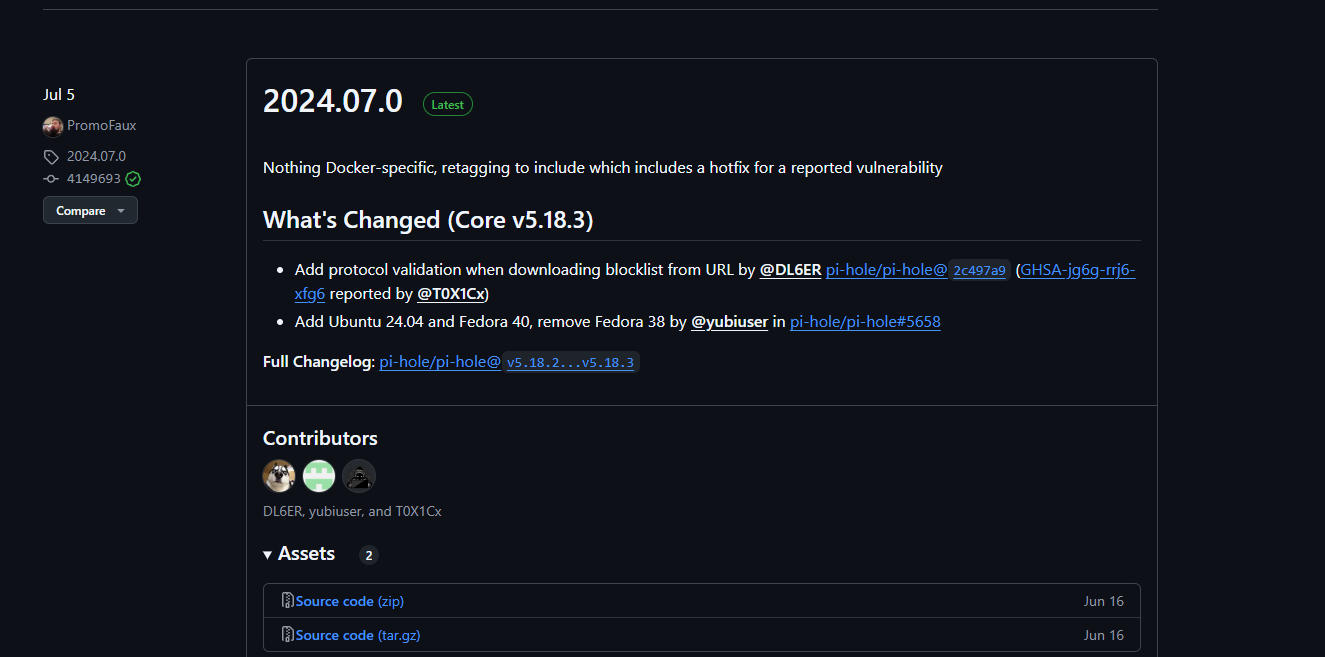The height and width of the screenshot is (657, 1325).
Task: Open the v5.18.2...v5.18.3 changelog comparison
Action: coord(570,362)
